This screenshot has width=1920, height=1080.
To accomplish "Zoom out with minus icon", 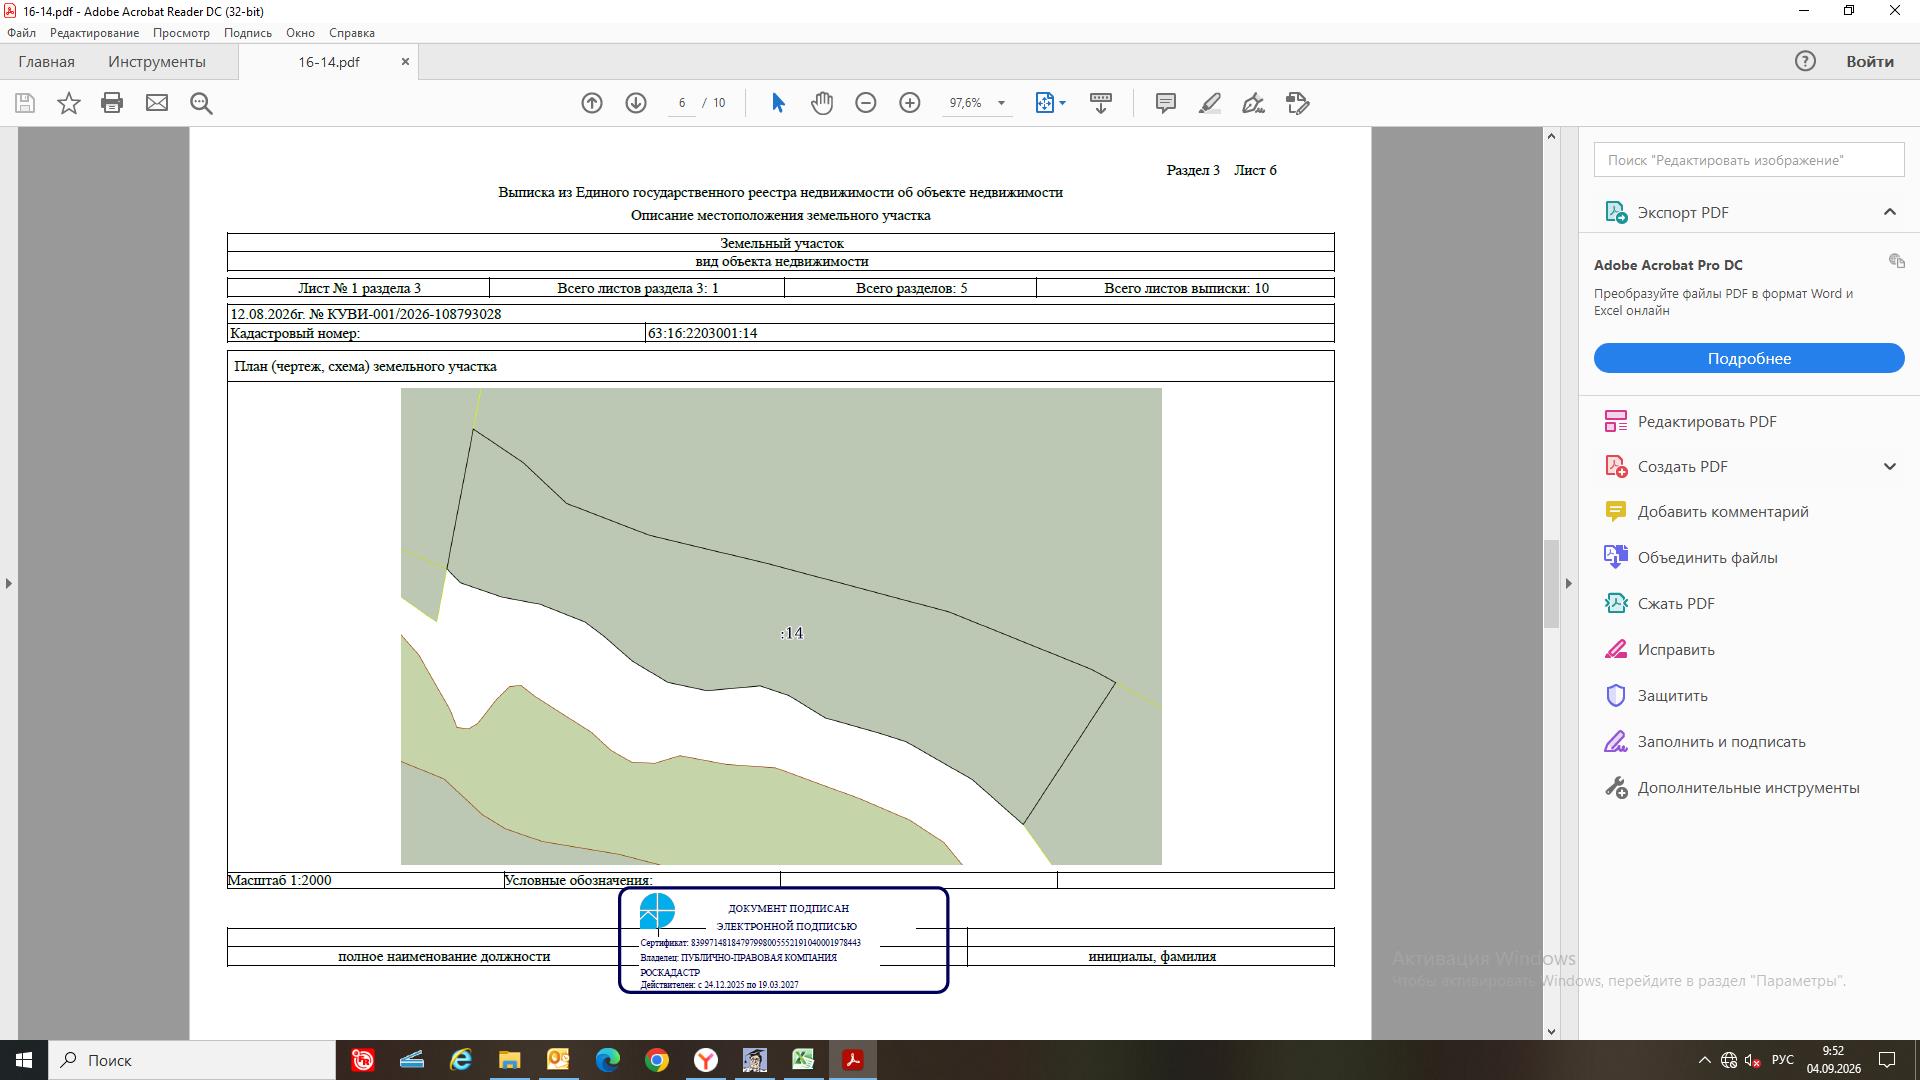I will 866,103.
